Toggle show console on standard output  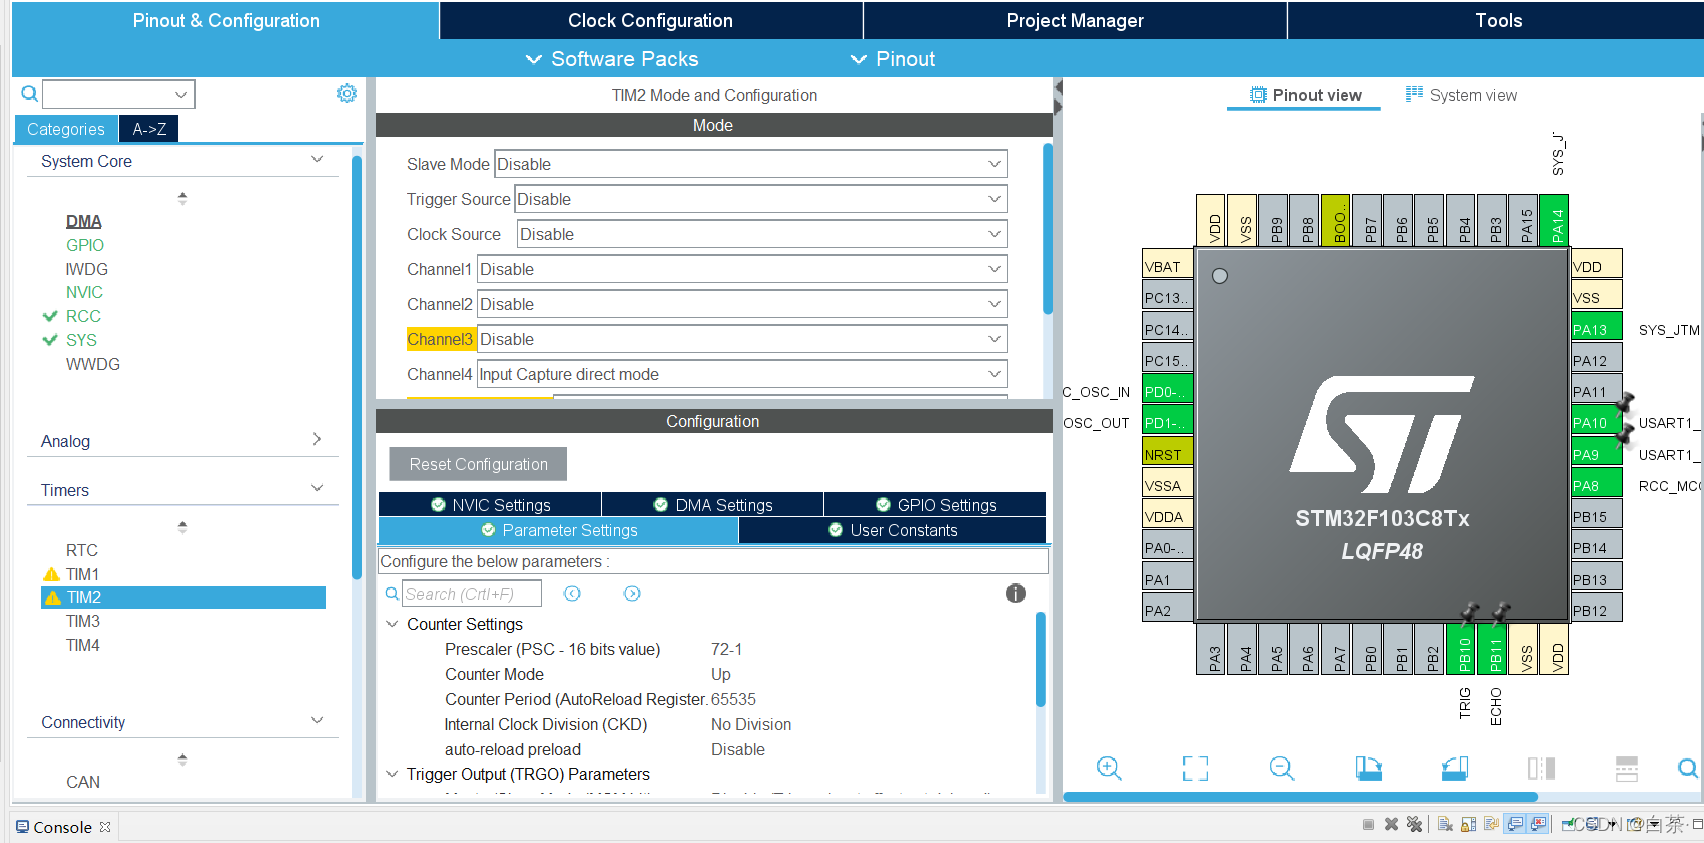[x=1515, y=824]
